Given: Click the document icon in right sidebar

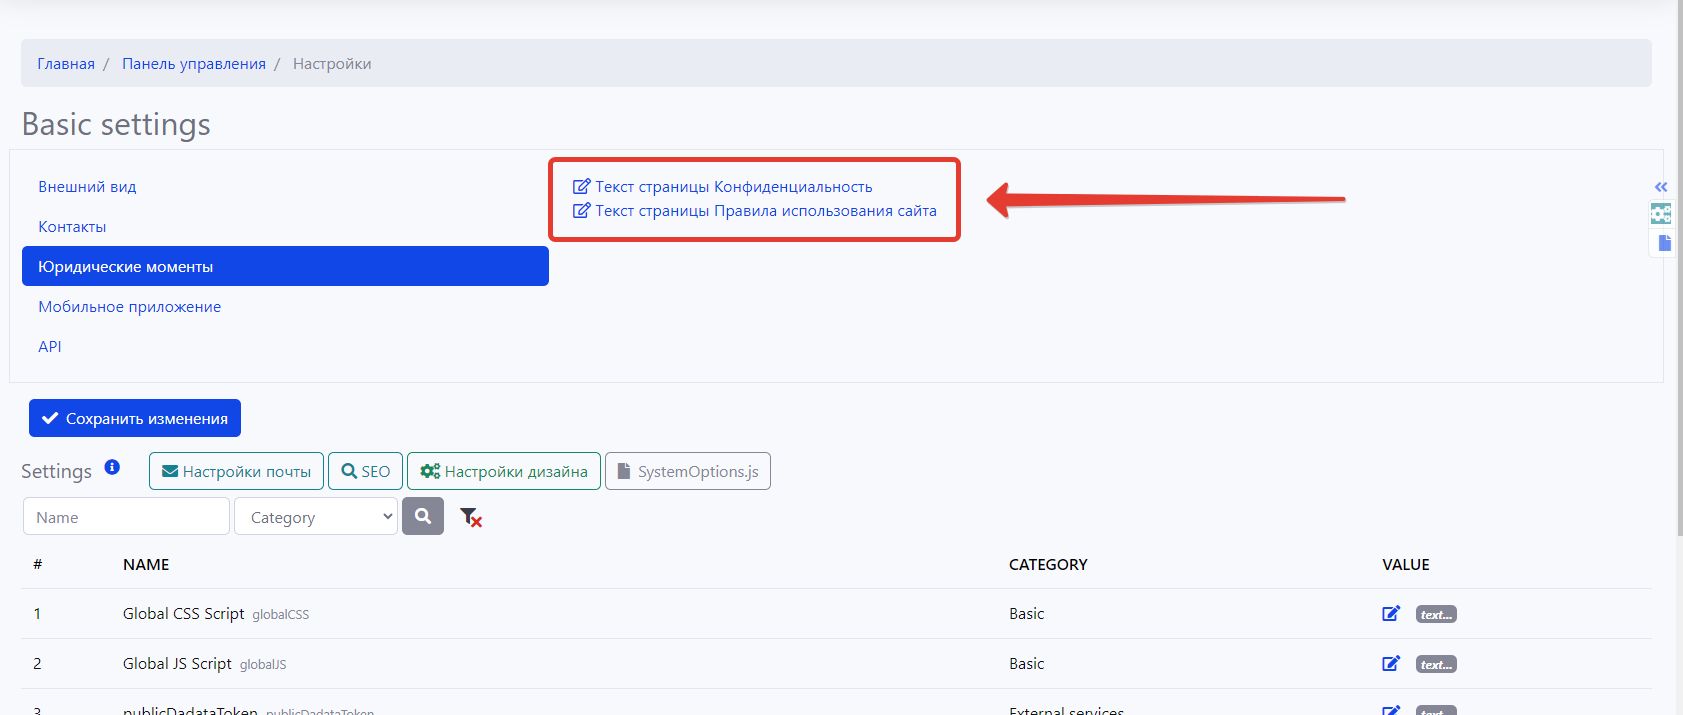Looking at the screenshot, I should pyautogui.click(x=1664, y=243).
